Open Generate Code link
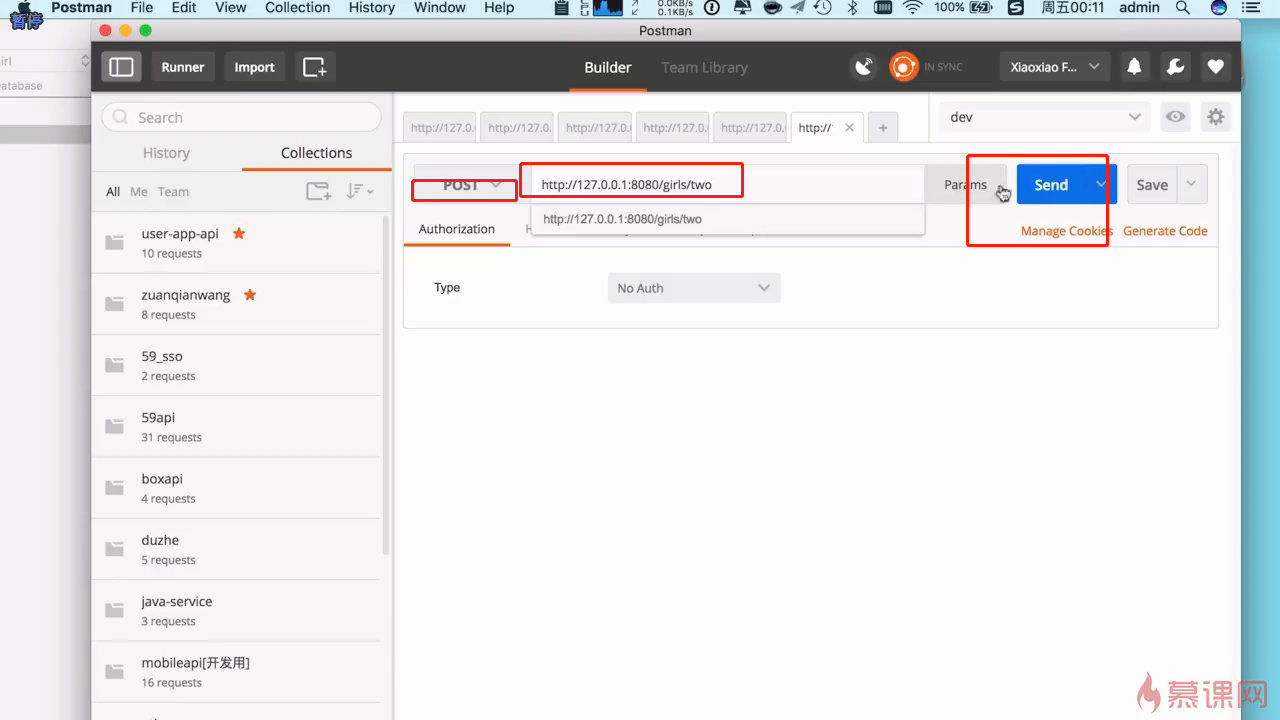1280x720 pixels. pos(1165,231)
